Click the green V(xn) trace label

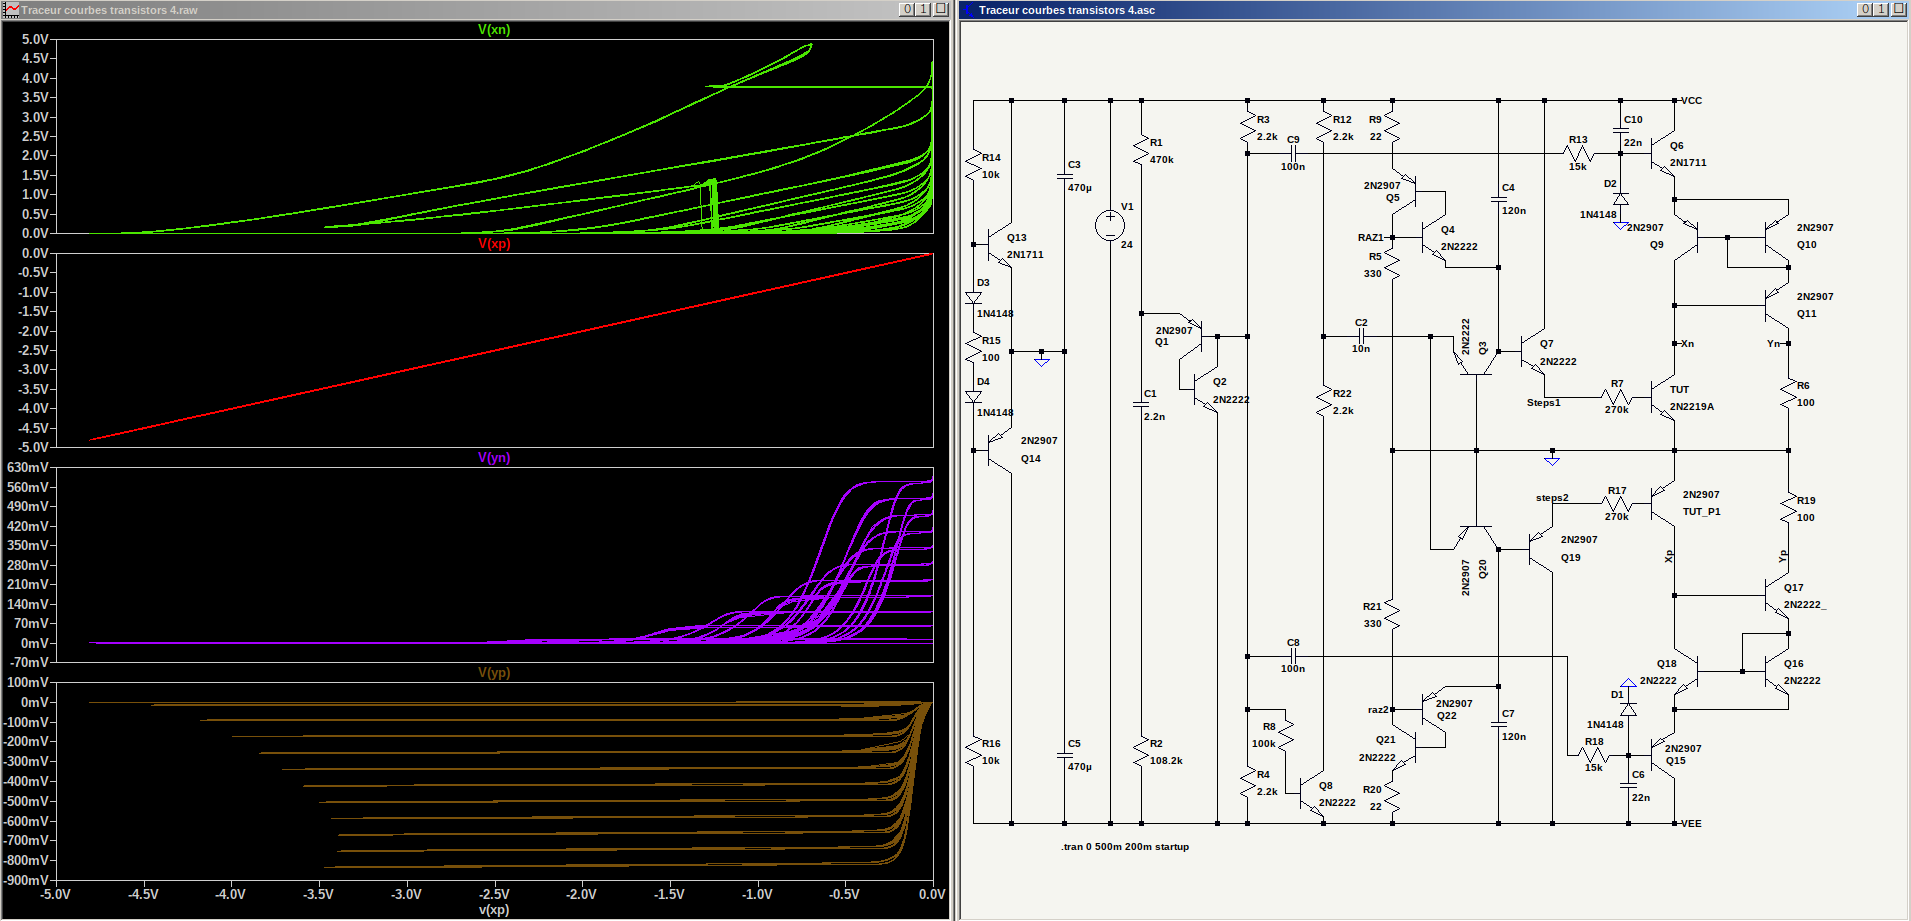pyautogui.click(x=494, y=30)
